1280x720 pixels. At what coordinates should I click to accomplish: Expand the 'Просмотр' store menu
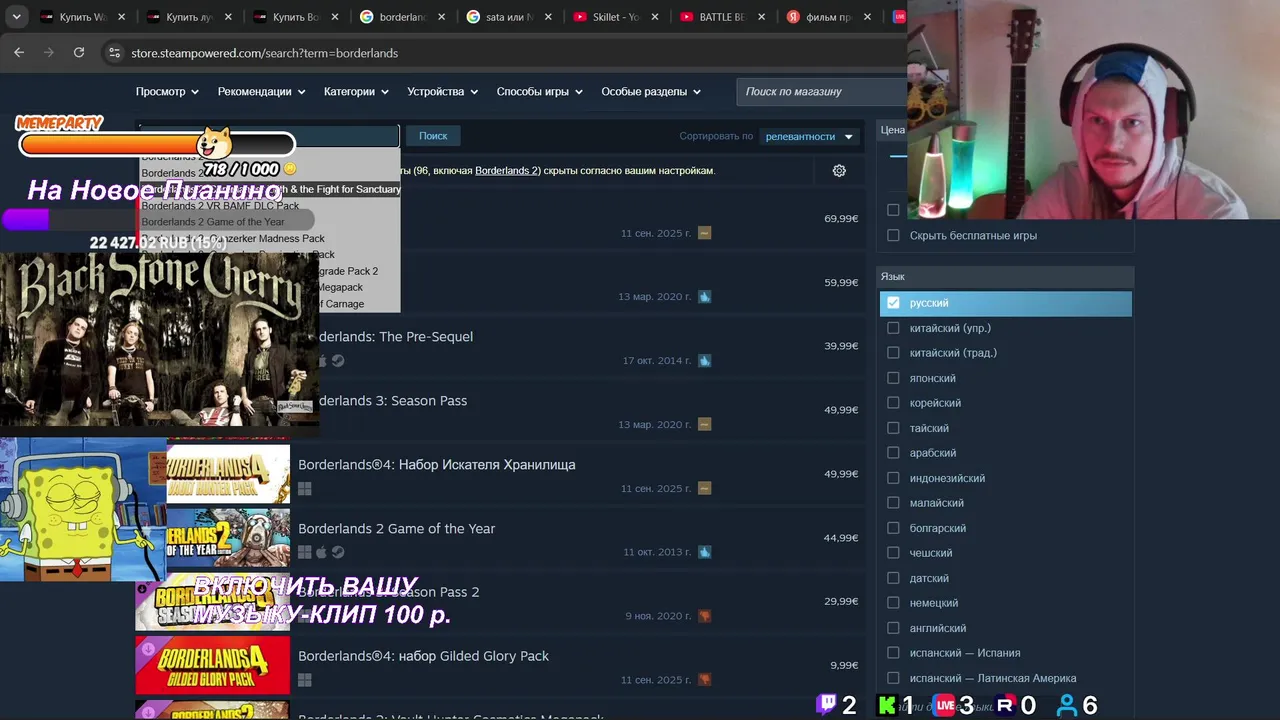coord(167,91)
